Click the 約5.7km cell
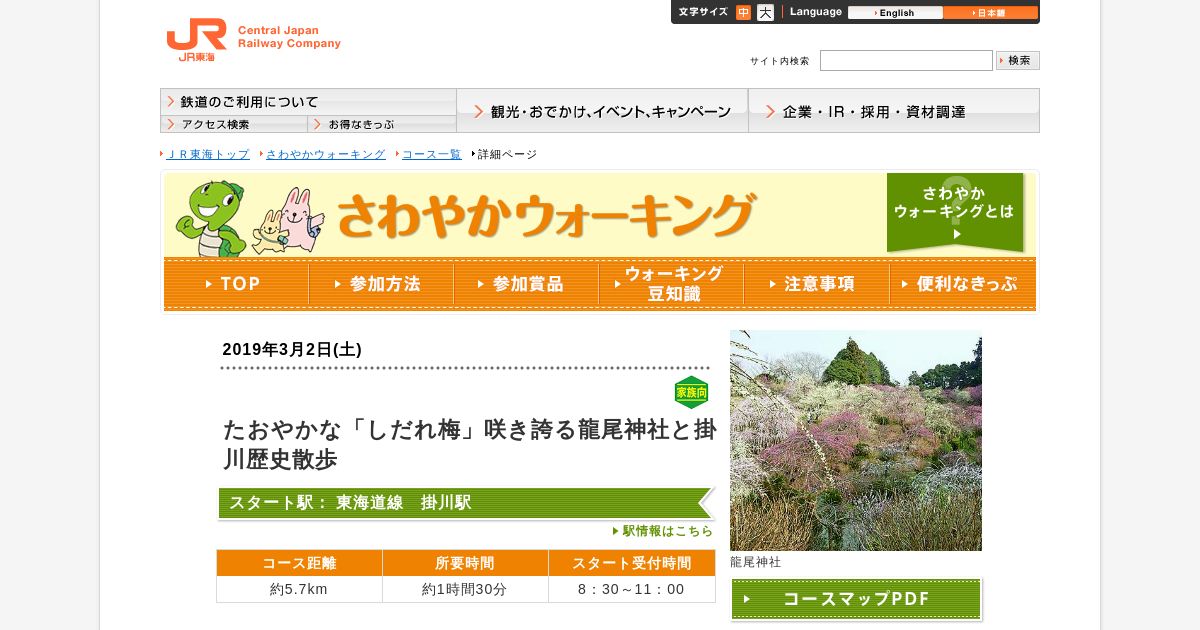Image resolution: width=1200 pixels, height=630 pixels. (x=299, y=589)
